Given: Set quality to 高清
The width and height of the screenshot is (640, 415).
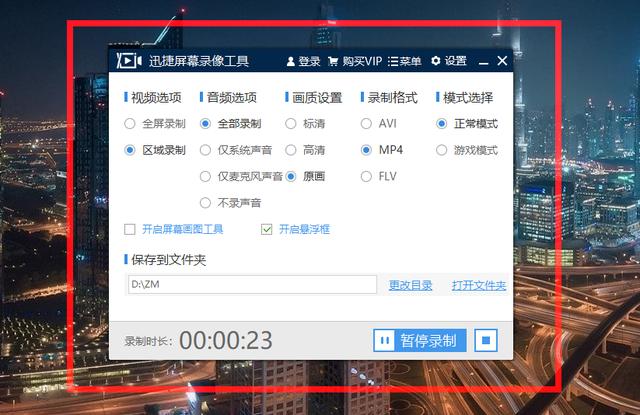Looking at the screenshot, I should (x=305, y=150).
